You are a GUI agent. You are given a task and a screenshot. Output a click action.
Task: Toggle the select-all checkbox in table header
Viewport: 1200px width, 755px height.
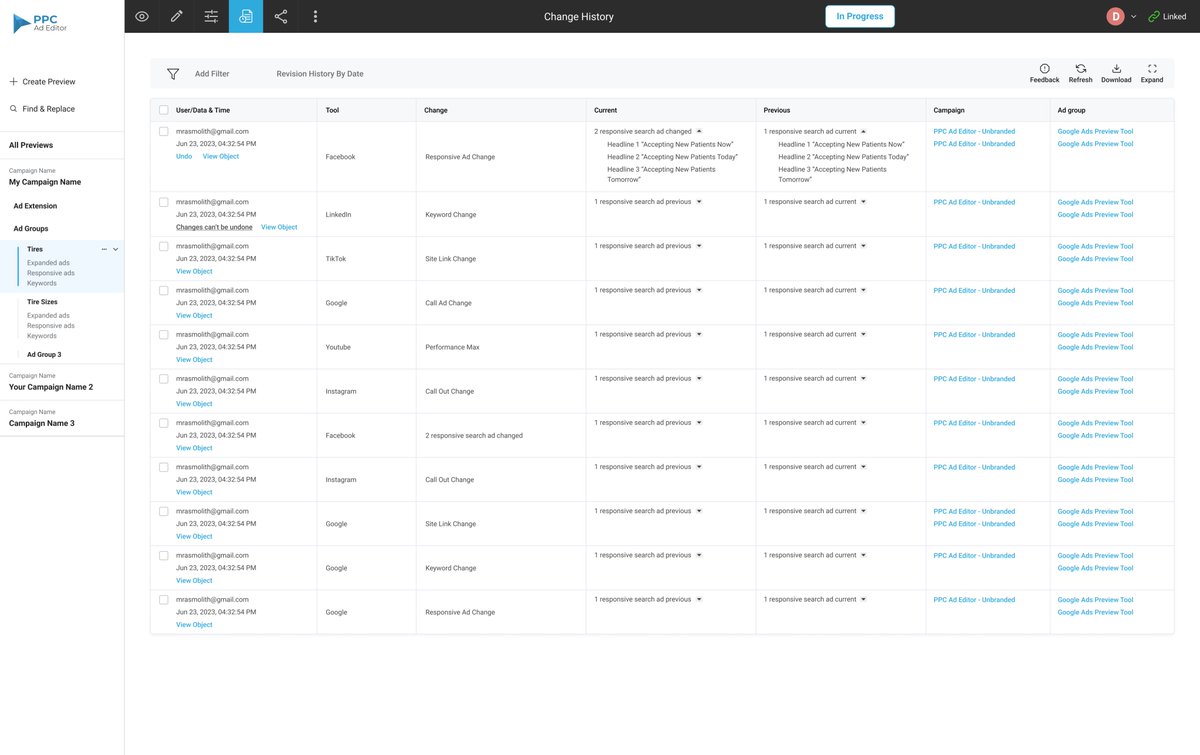point(164,110)
